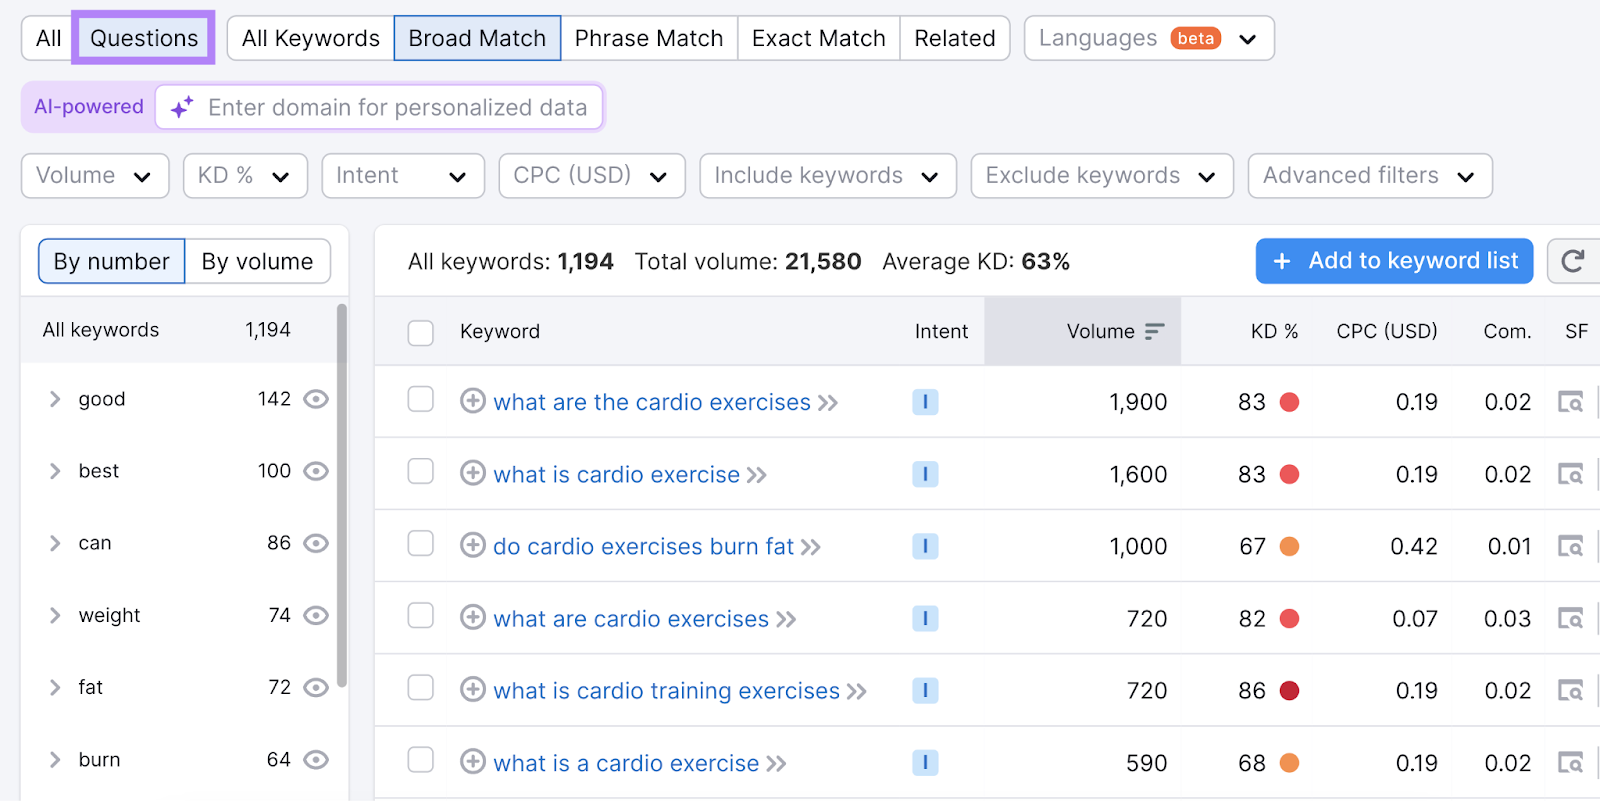Click the 'Enter domain for personalized data' input field
Image resolution: width=1600 pixels, height=801 pixels.
click(x=398, y=107)
